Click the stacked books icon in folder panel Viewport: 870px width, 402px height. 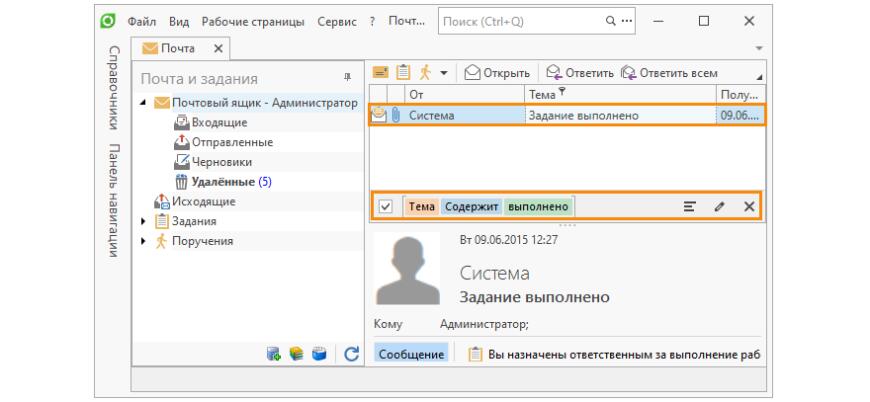297,354
